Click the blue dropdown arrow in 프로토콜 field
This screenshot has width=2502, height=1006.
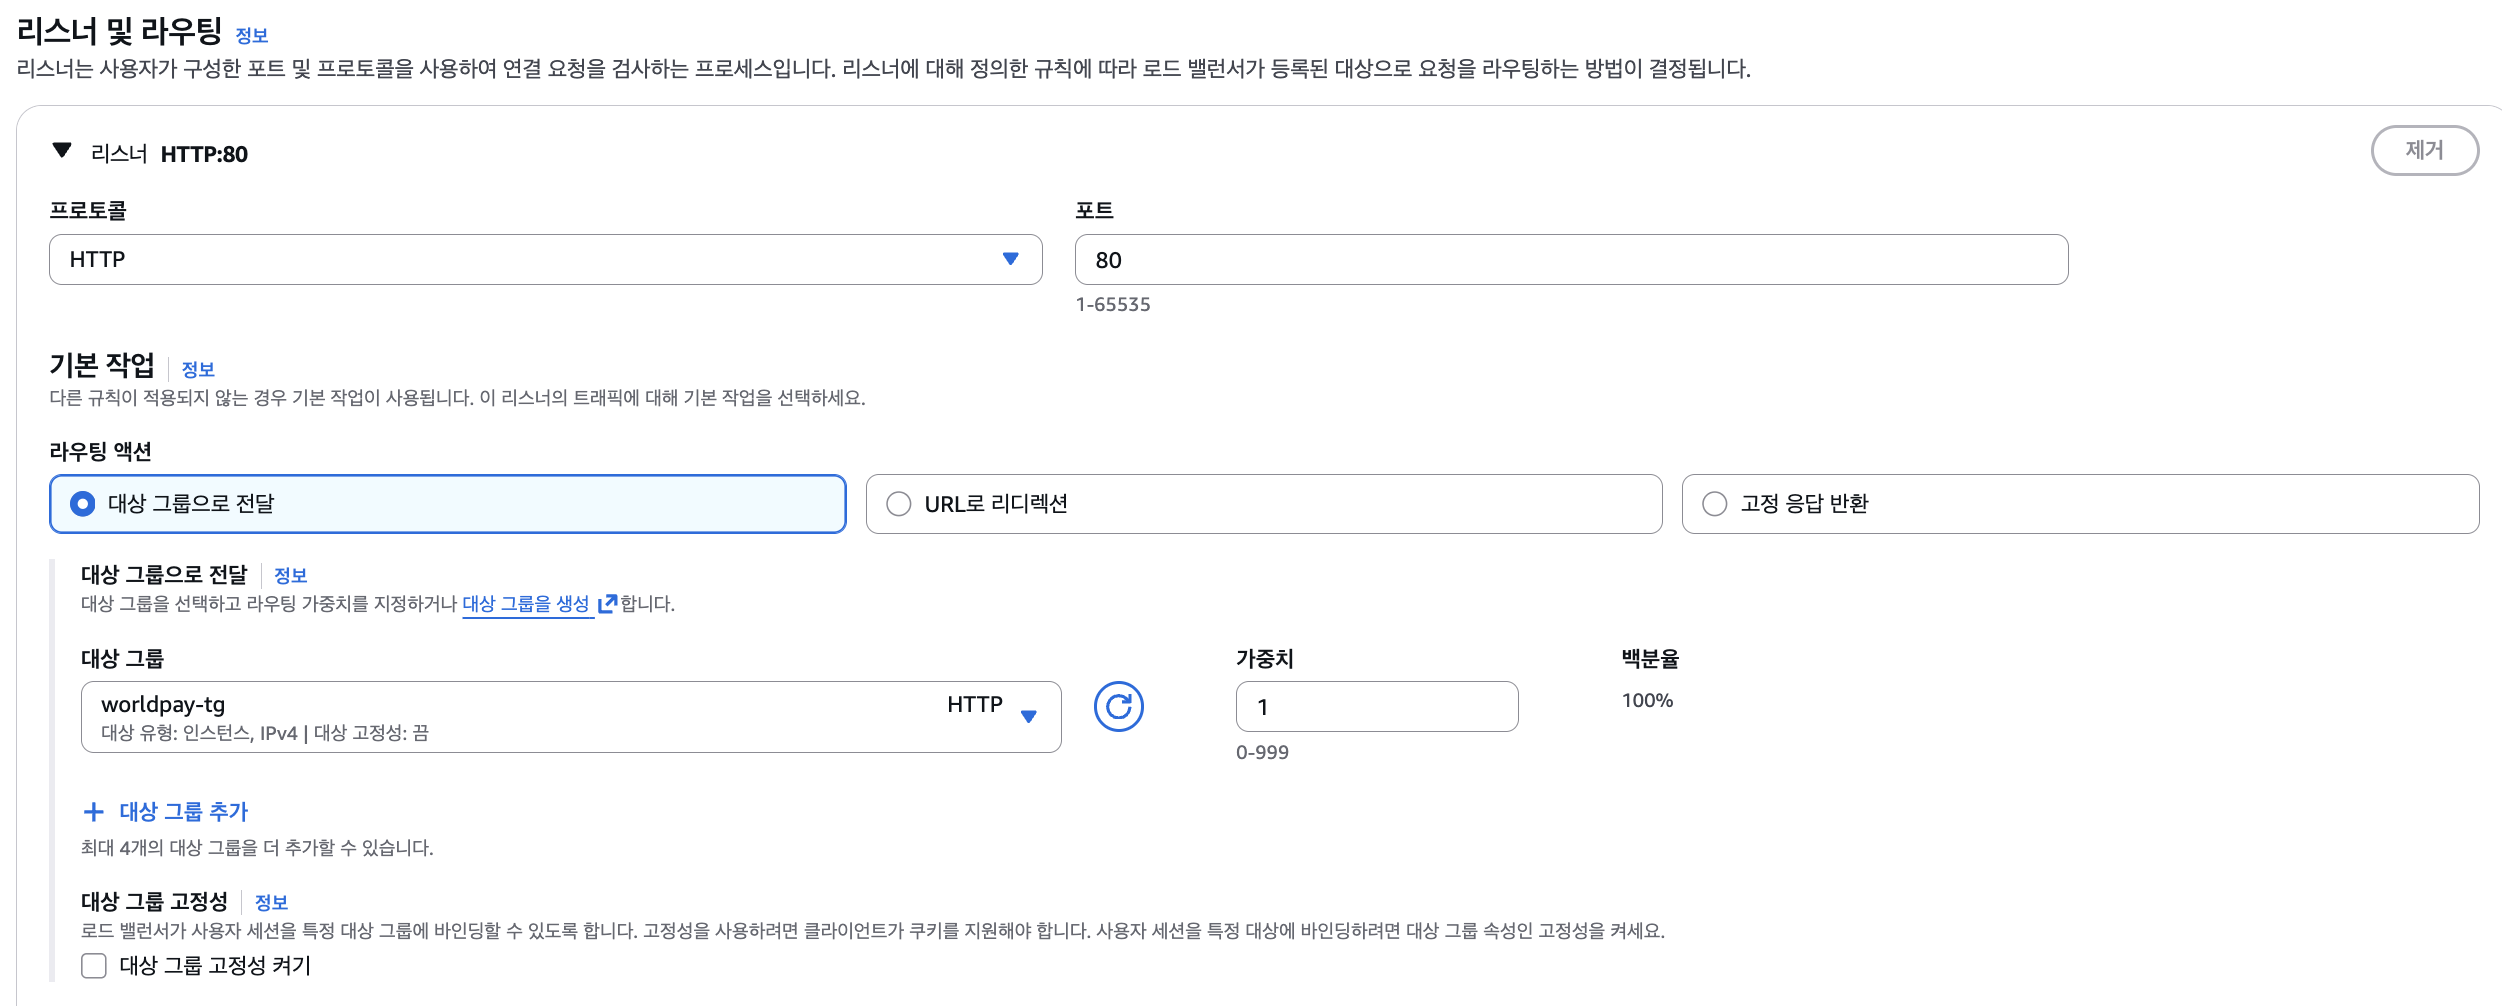1011,259
